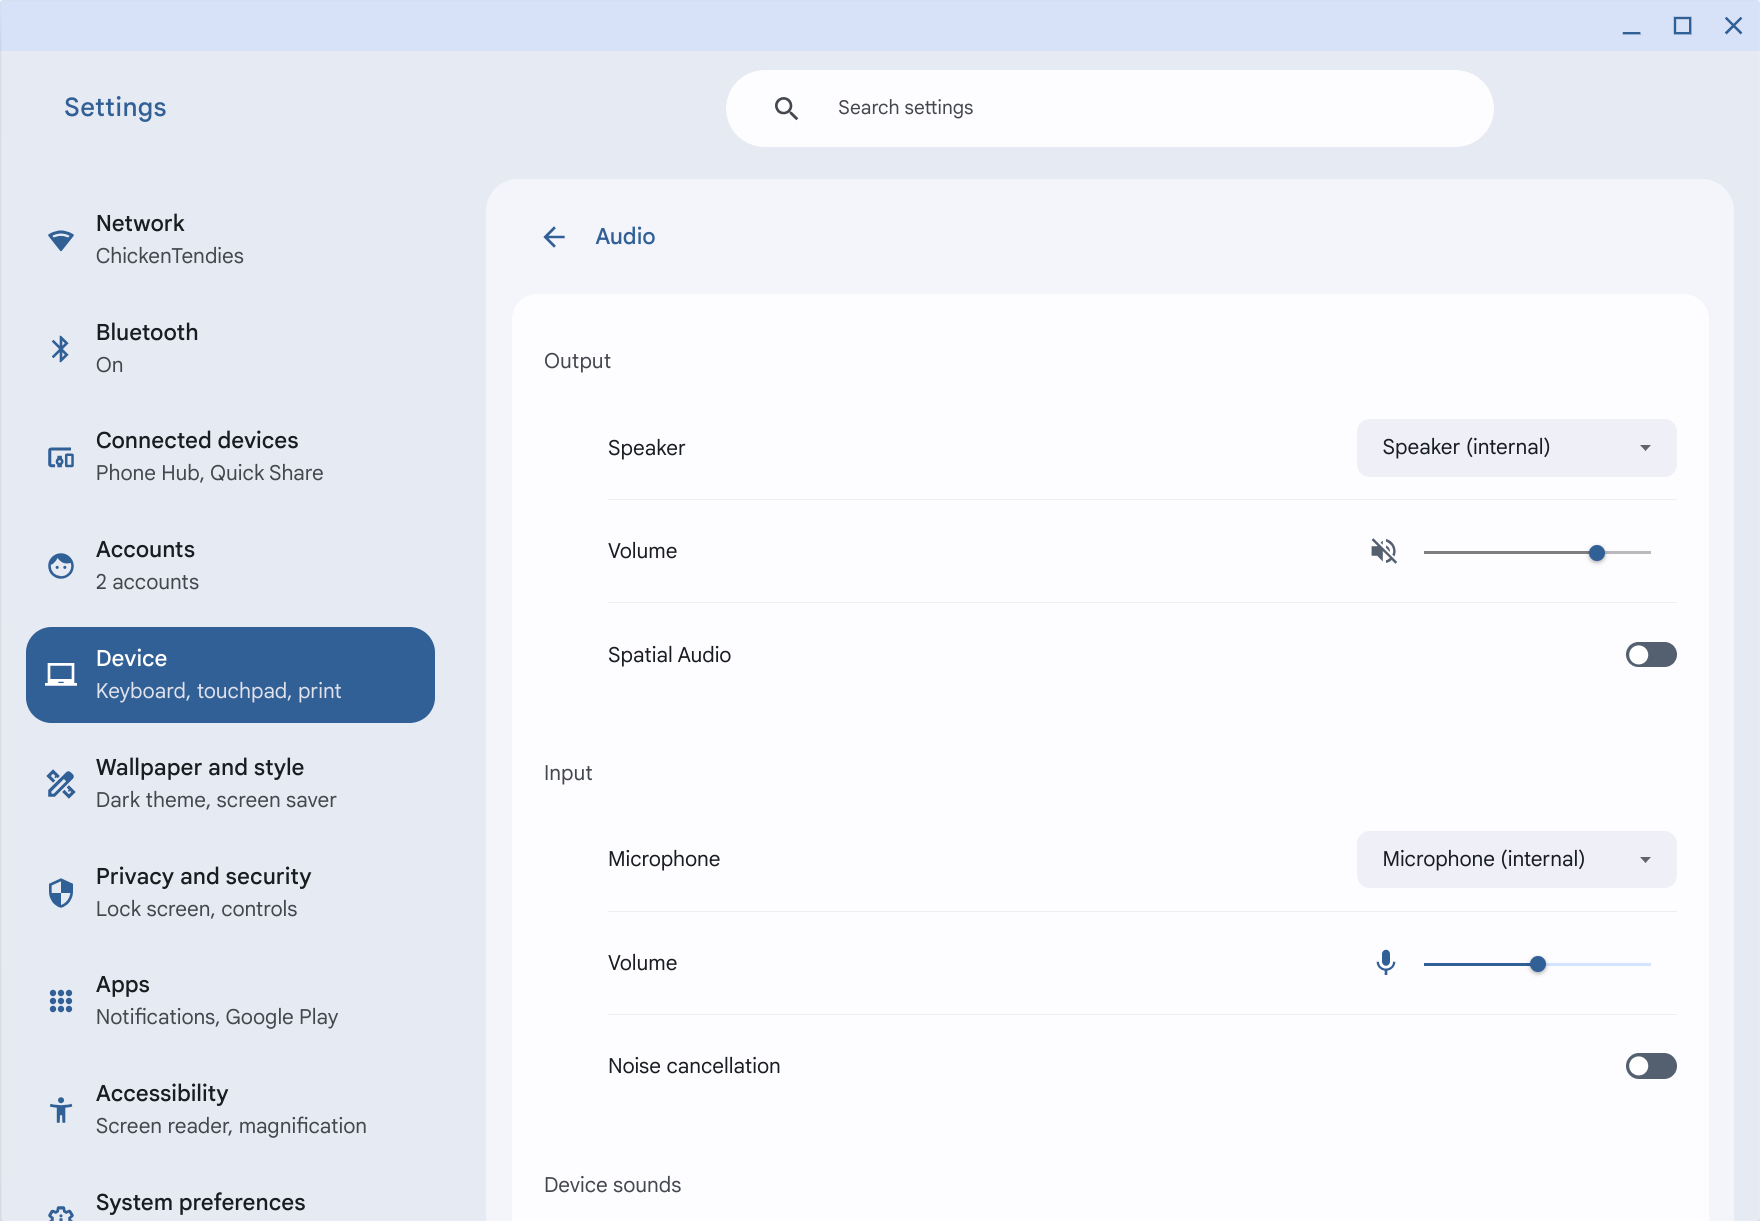
Task: Enable the Spatial Audio toggle
Action: pyautogui.click(x=1650, y=655)
